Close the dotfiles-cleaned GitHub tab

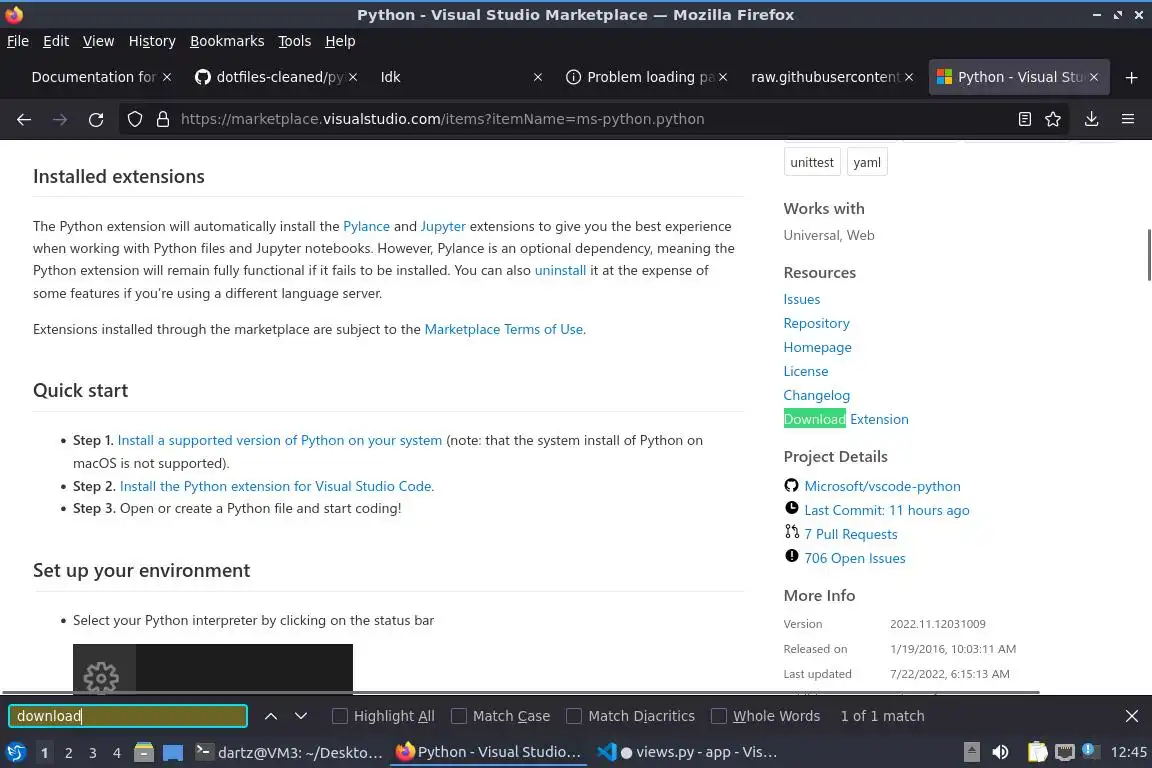(x=353, y=77)
